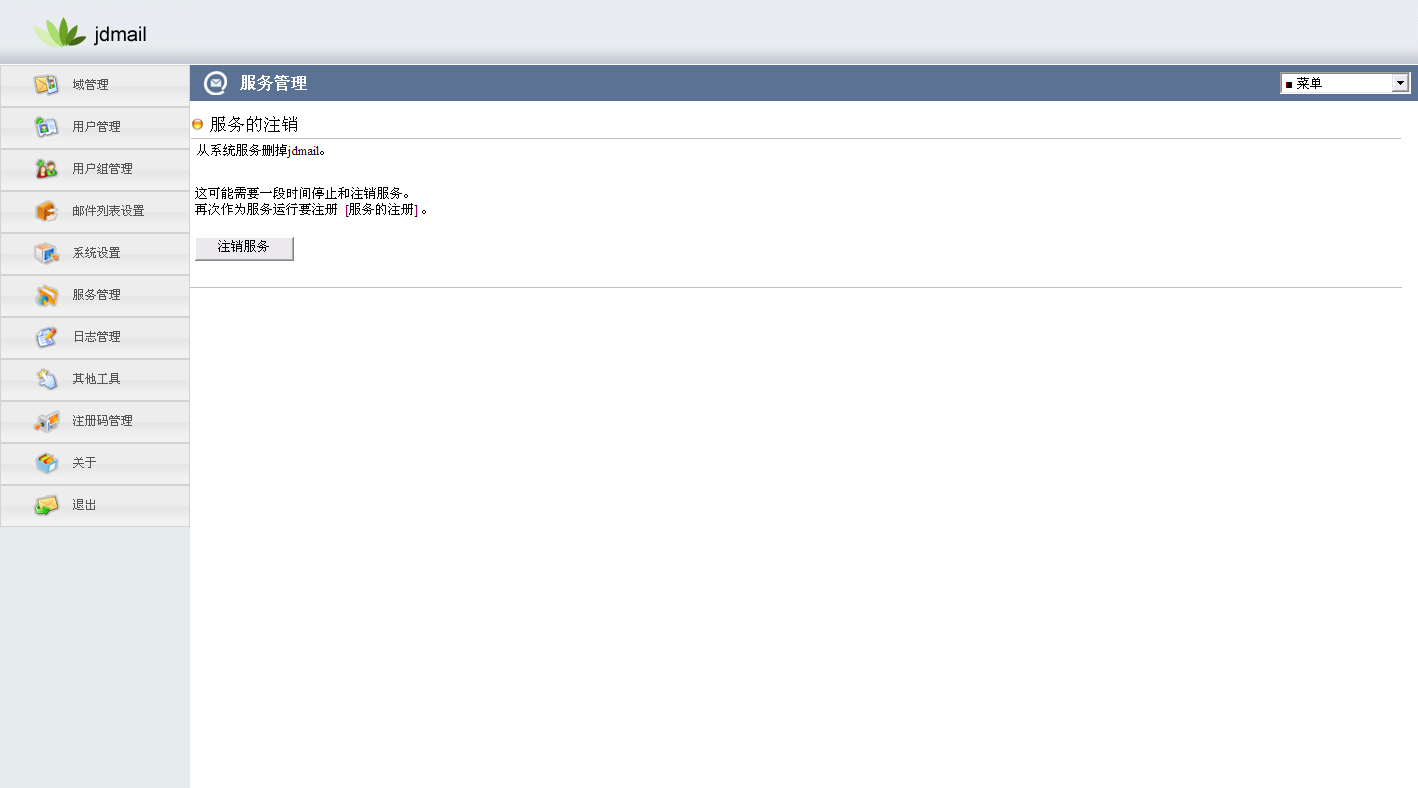Click the 其他工具 icon
This screenshot has width=1418, height=788.
coord(46,379)
